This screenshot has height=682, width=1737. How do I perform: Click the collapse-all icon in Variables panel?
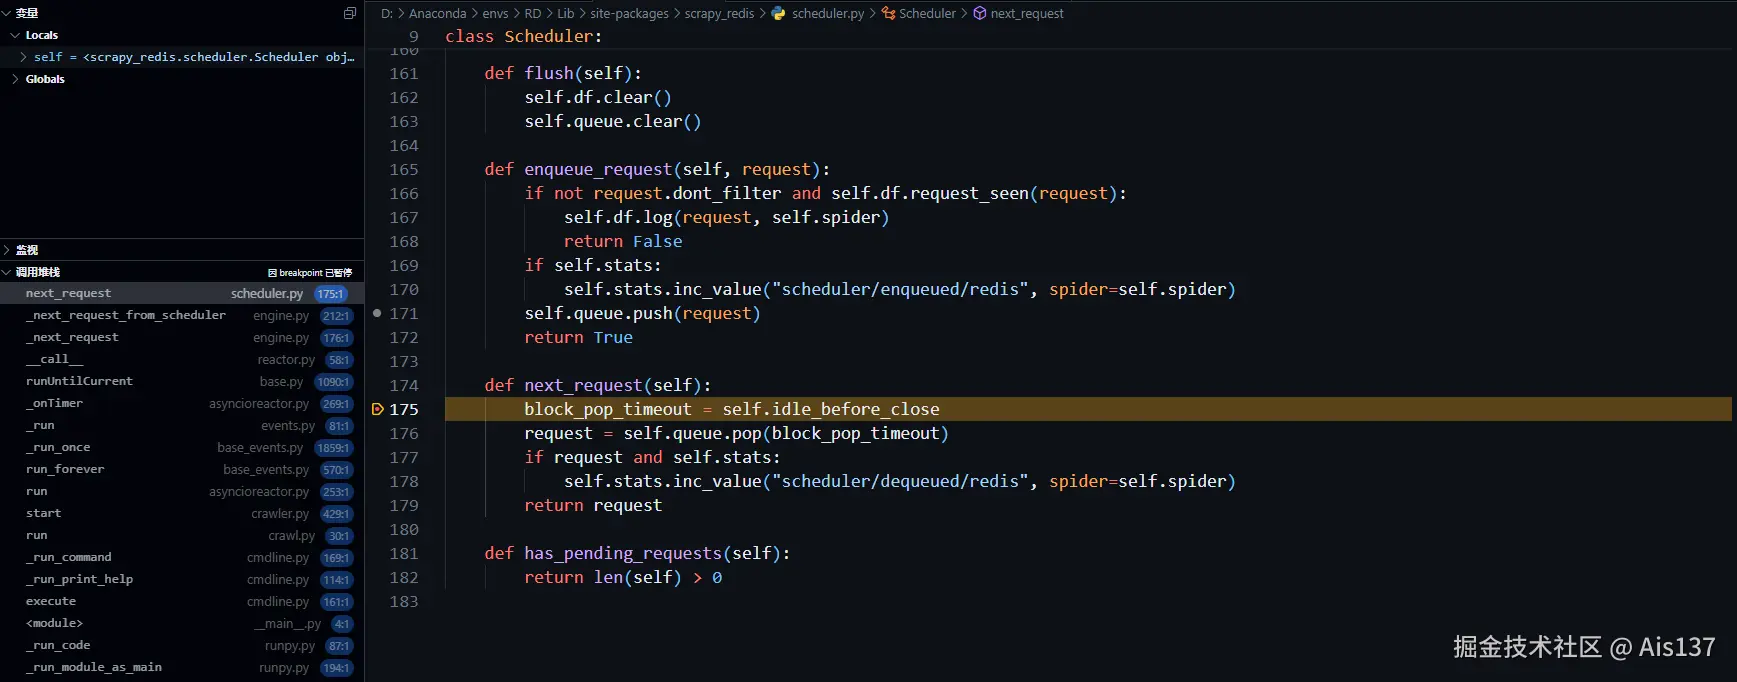[x=350, y=13]
